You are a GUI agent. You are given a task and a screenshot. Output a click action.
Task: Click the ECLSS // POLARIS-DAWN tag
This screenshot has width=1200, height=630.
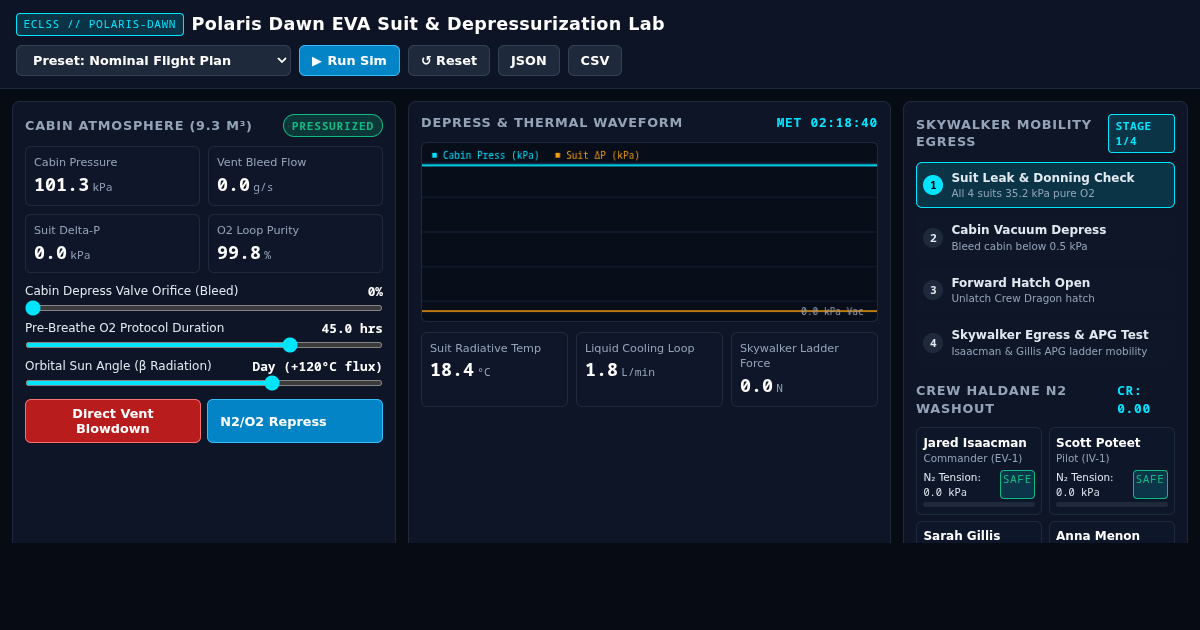(100, 24)
